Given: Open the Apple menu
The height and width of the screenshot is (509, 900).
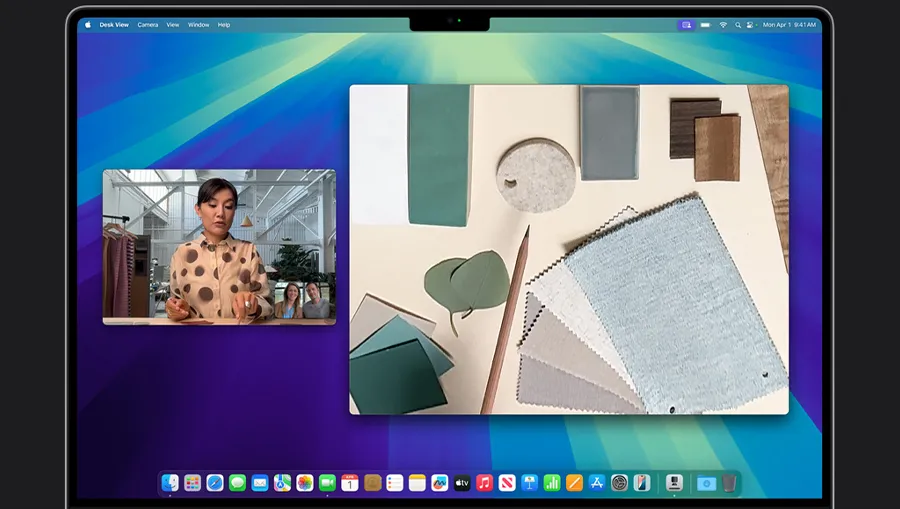Looking at the screenshot, I should (88, 24).
